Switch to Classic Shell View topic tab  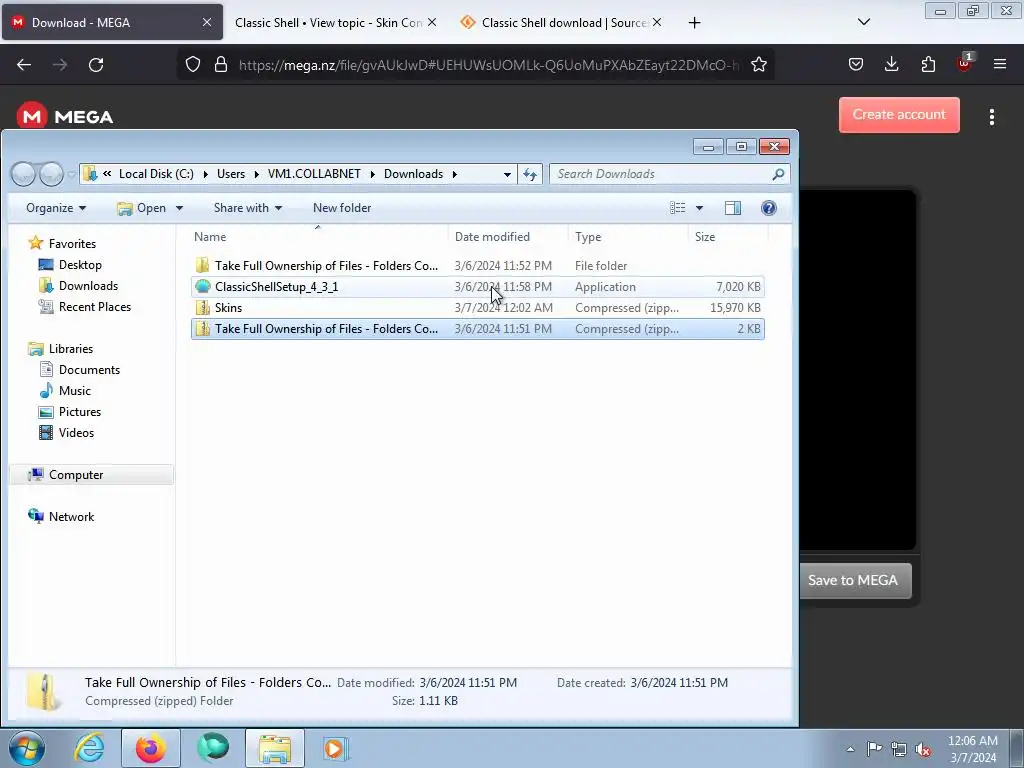click(x=328, y=22)
